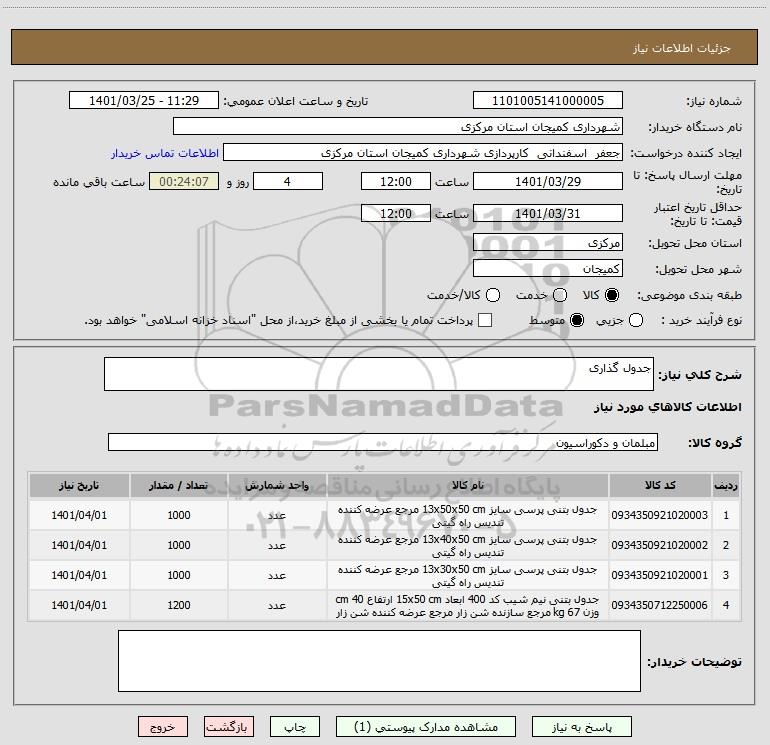Click quantity 1200 in row 4
Screen dimensions: 770x745
(x=179, y=605)
